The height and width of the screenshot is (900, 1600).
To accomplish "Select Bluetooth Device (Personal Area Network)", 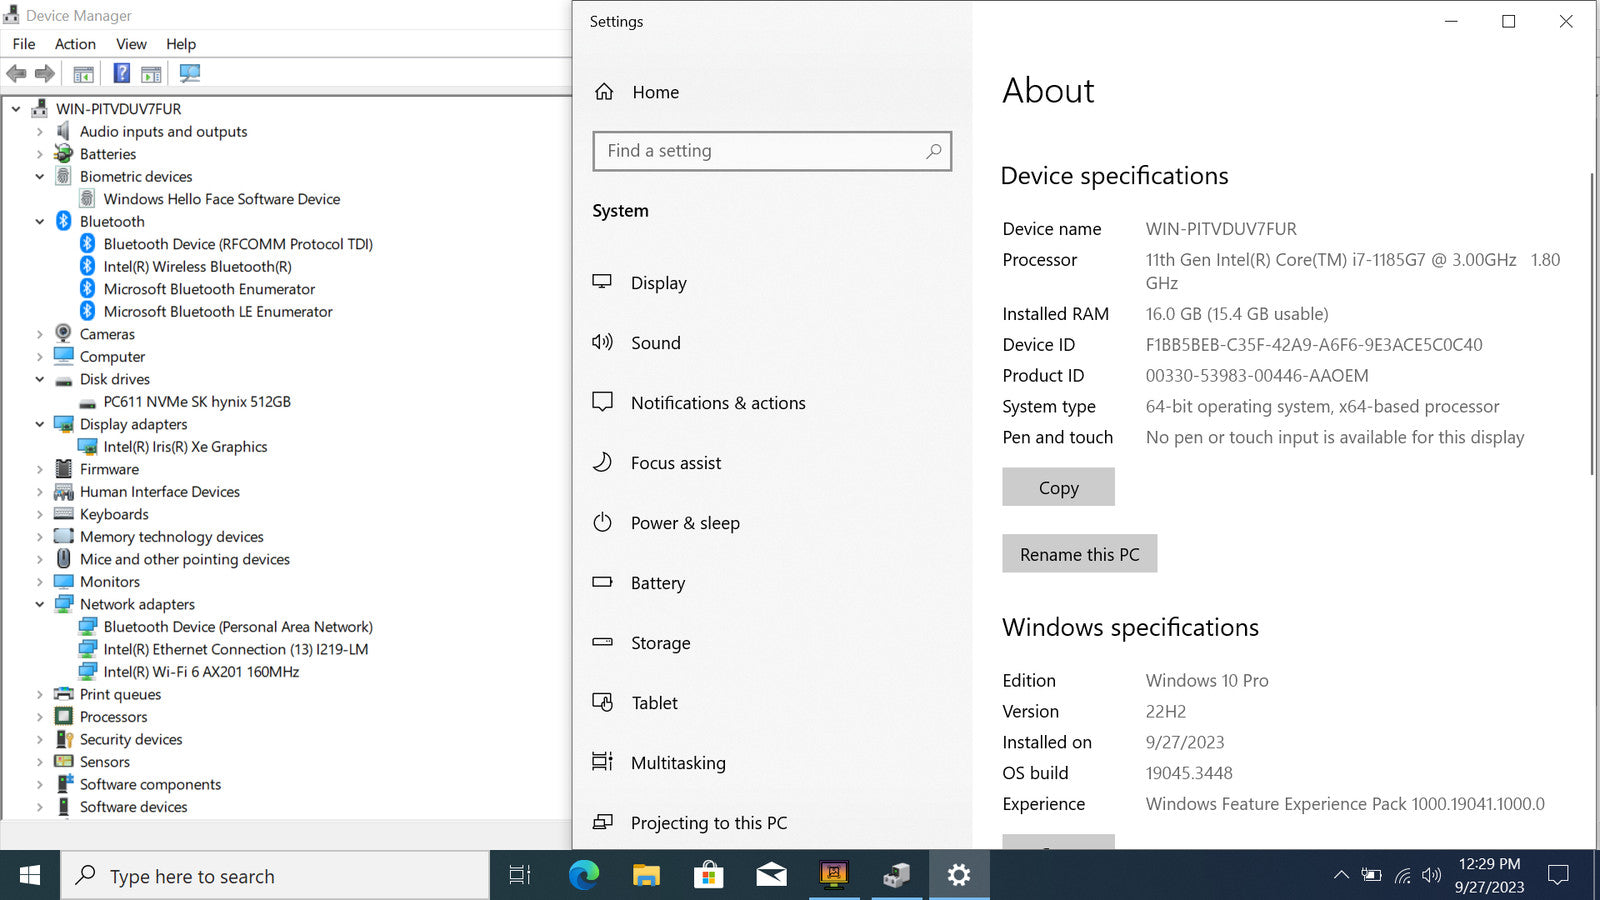I will (x=238, y=627).
